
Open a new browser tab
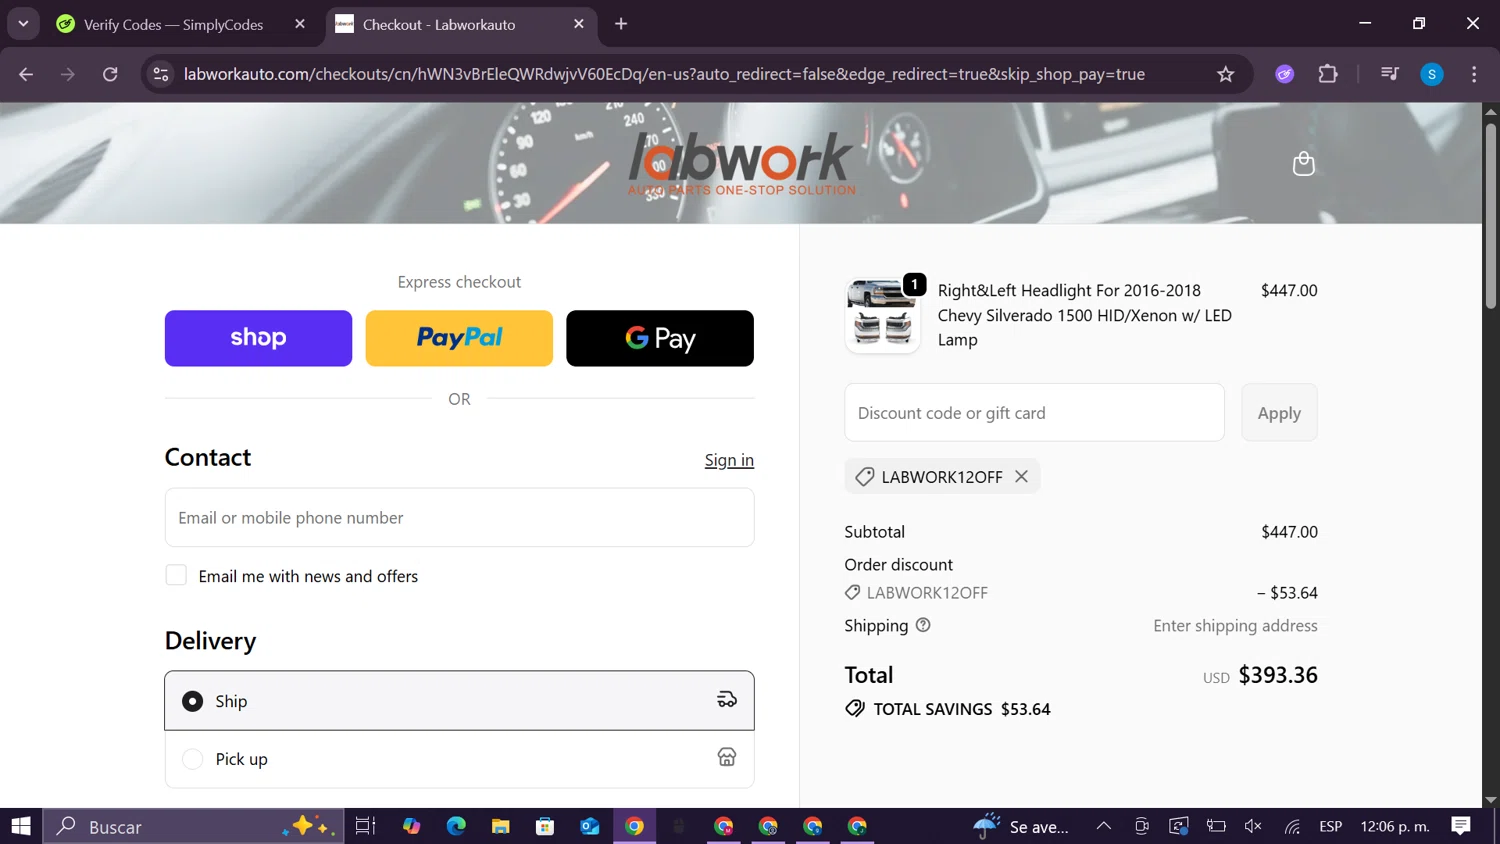coord(621,24)
